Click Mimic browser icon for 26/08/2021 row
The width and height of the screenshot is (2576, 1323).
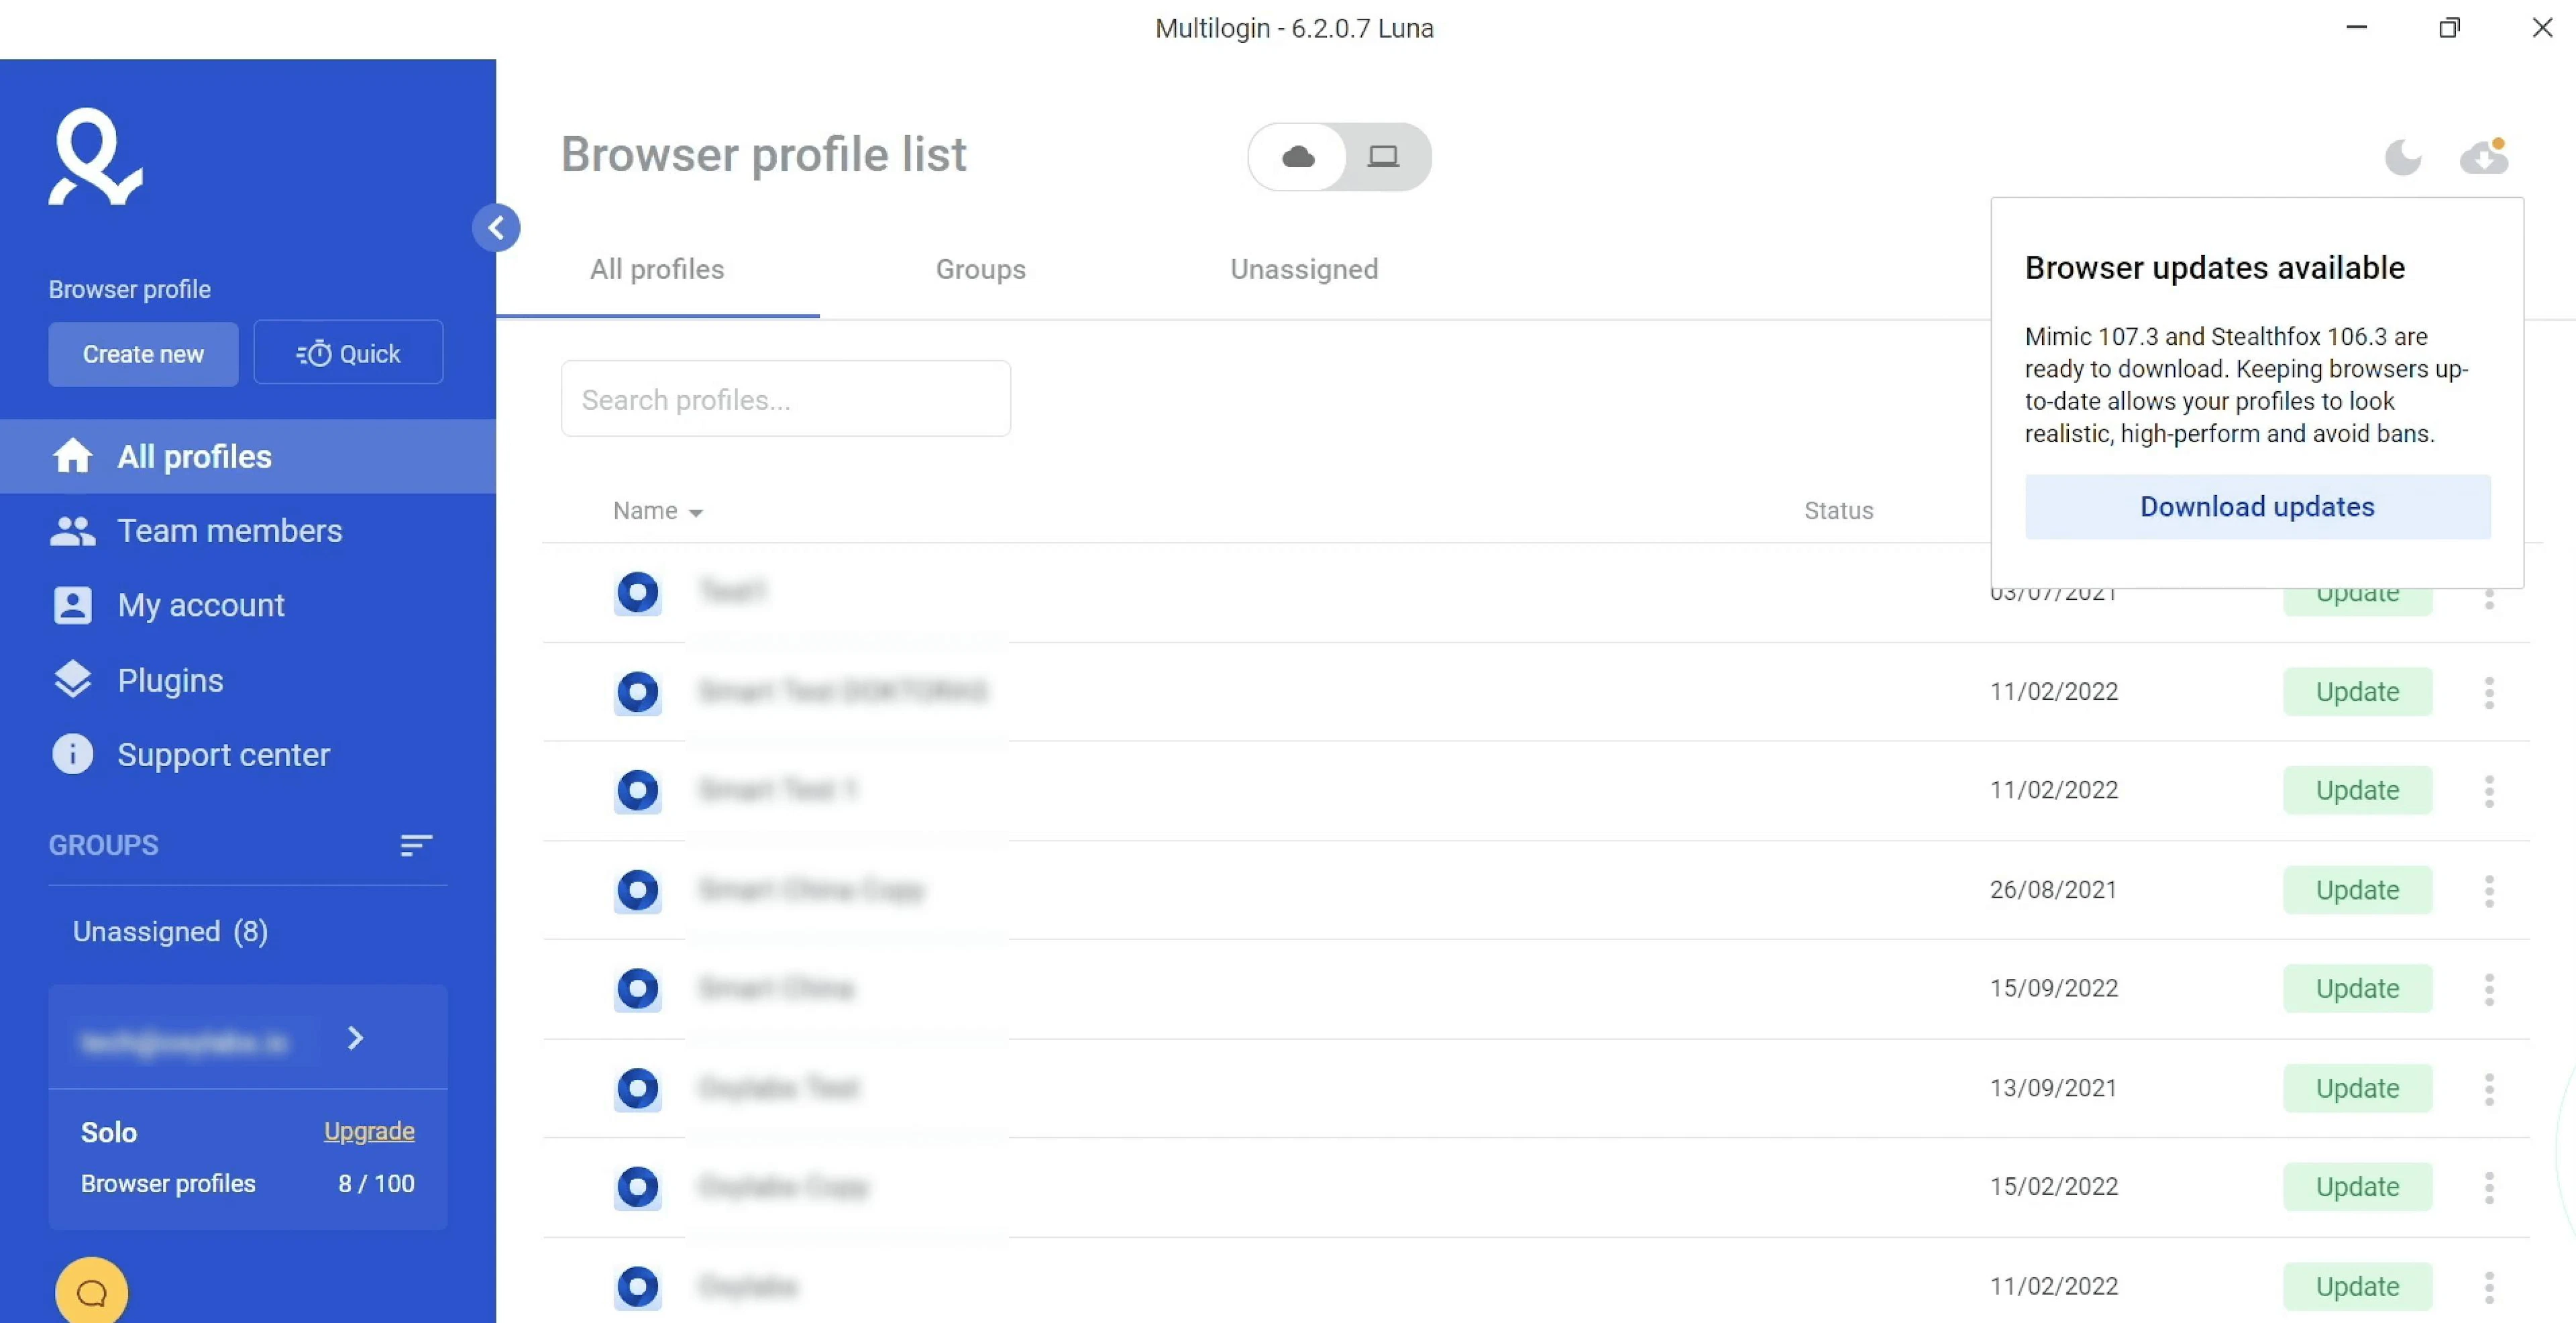(x=638, y=890)
